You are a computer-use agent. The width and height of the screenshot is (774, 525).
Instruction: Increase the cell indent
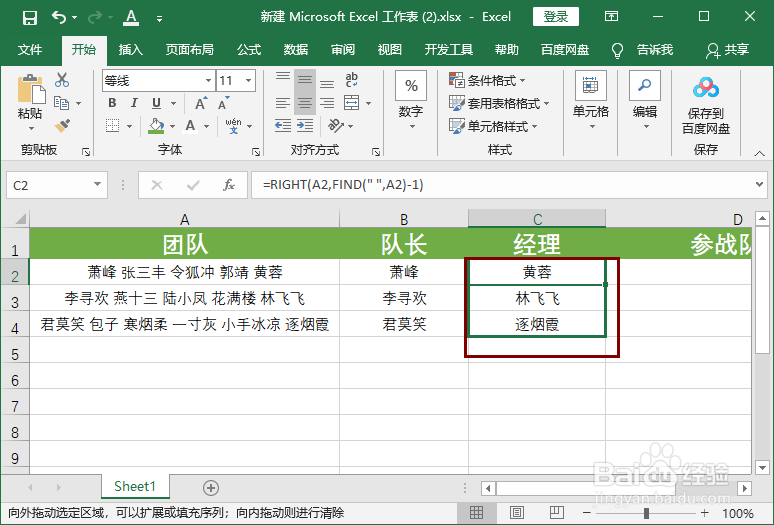[305, 126]
